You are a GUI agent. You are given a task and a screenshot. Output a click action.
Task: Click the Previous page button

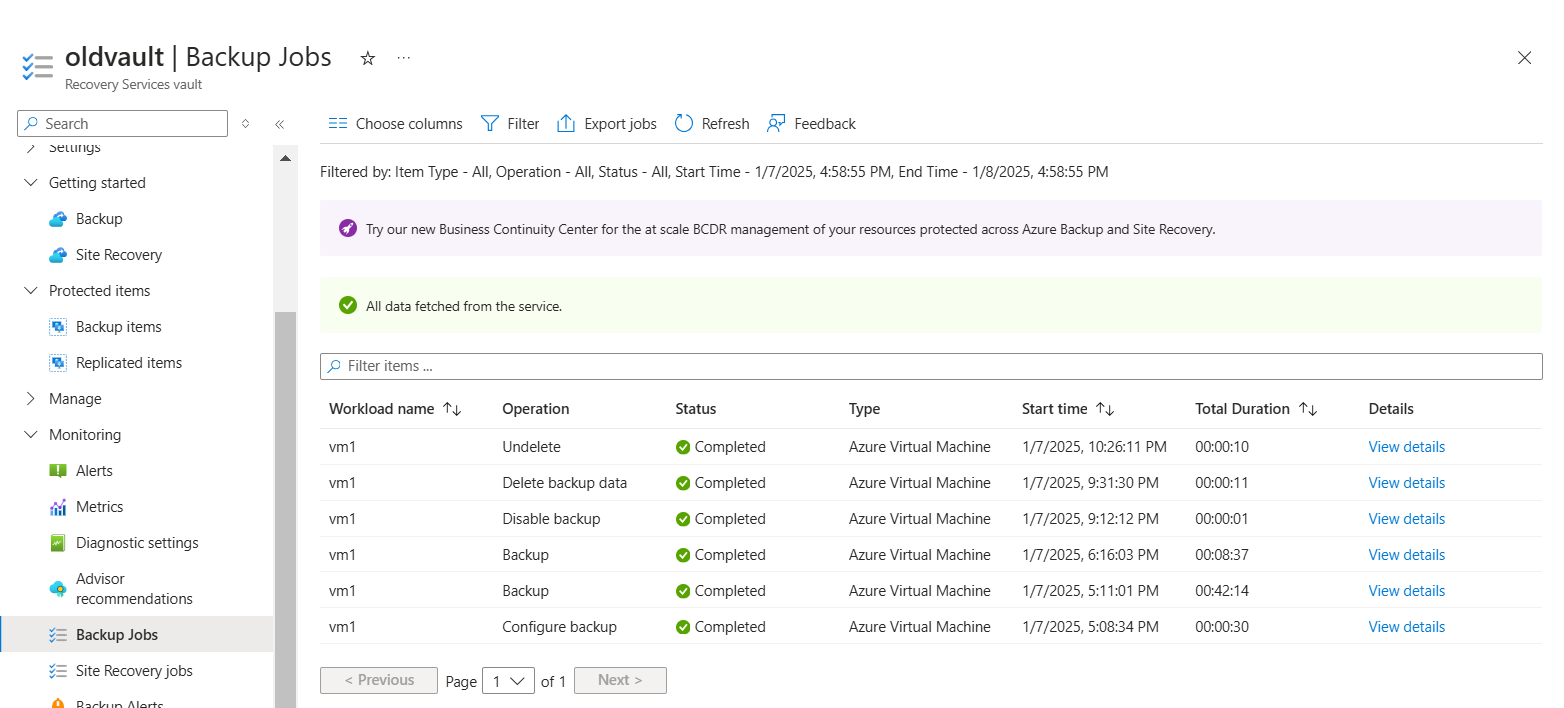(x=379, y=680)
